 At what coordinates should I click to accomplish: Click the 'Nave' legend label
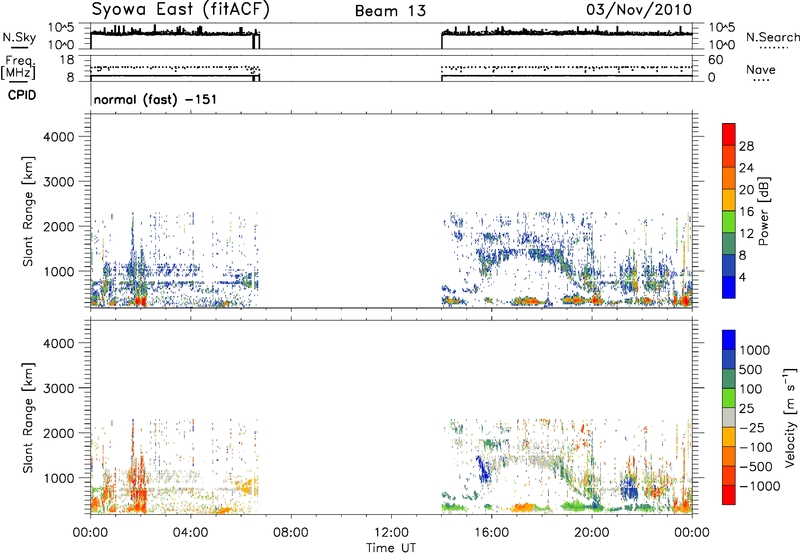point(760,70)
